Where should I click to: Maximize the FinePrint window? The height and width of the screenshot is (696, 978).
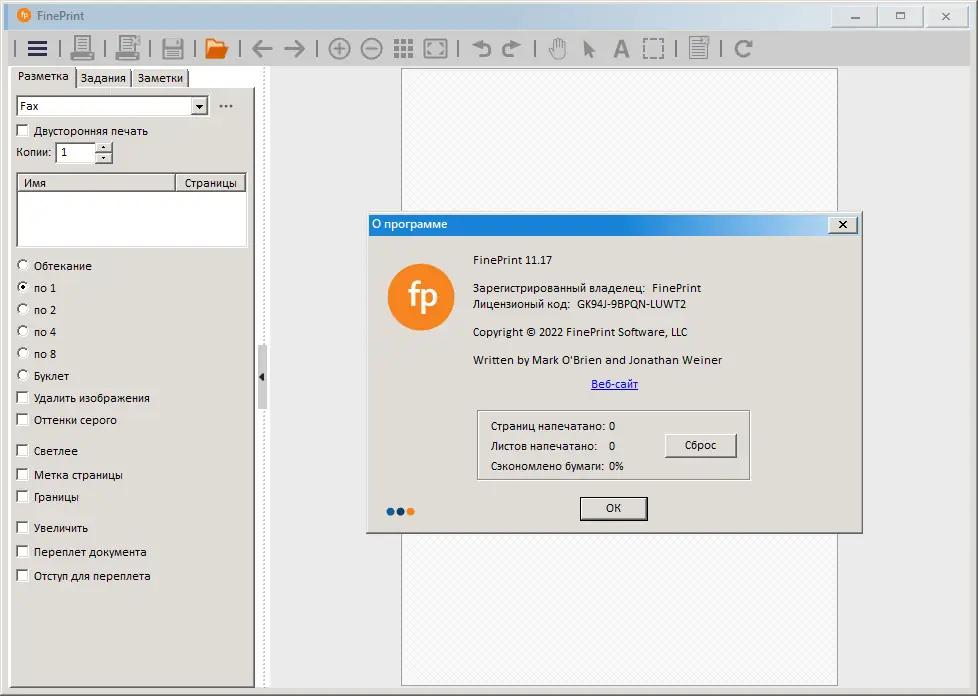pos(900,17)
